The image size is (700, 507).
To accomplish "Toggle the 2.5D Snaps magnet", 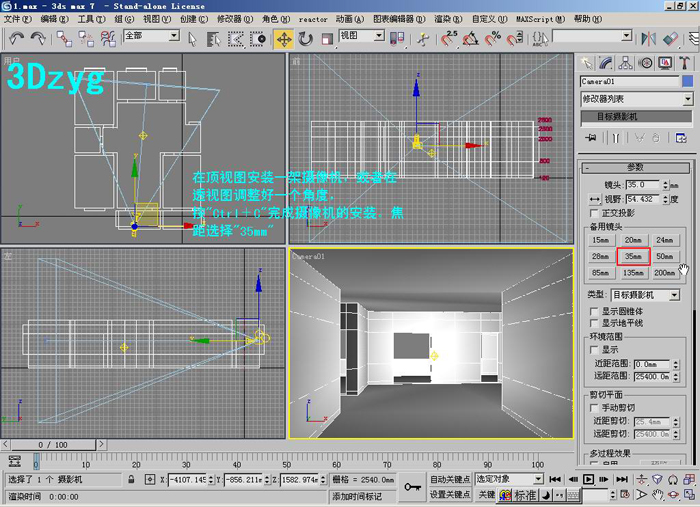I will click(449, 39).
